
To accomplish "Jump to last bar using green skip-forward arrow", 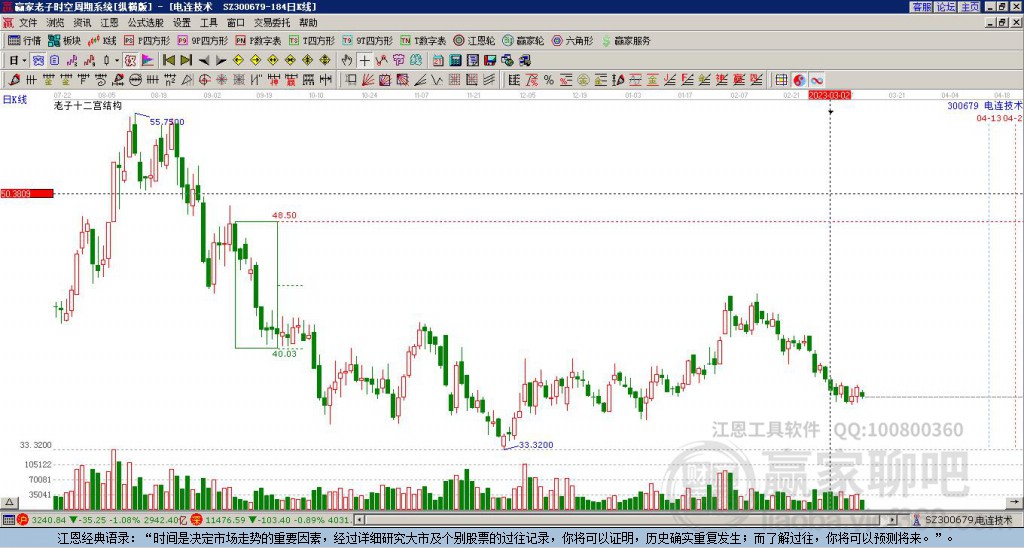I will click(x=186, y=61).
